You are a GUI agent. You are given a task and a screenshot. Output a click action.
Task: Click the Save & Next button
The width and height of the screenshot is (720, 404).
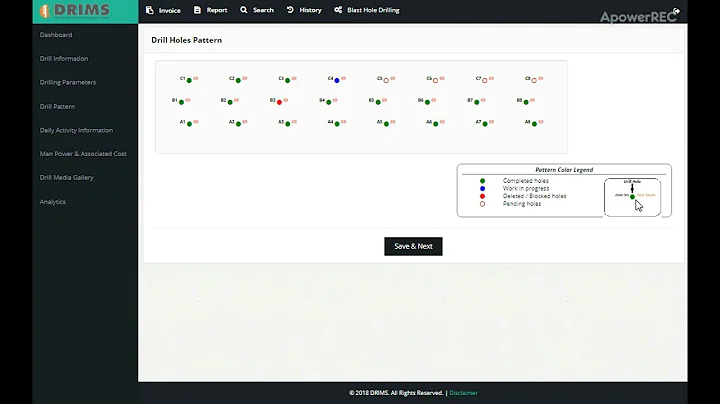pos(413,247)
